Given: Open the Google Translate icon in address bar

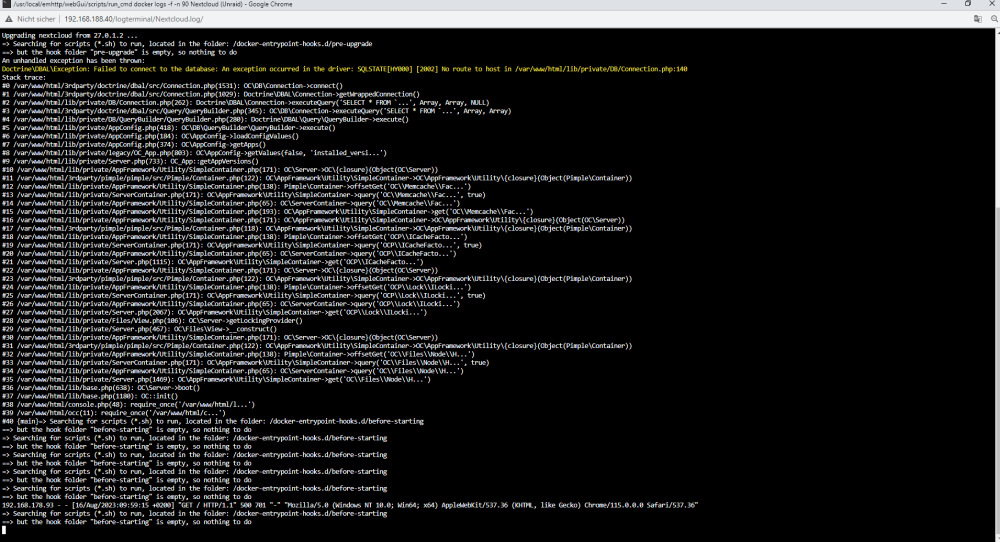Looking at the screenshot, I should 978,19.
